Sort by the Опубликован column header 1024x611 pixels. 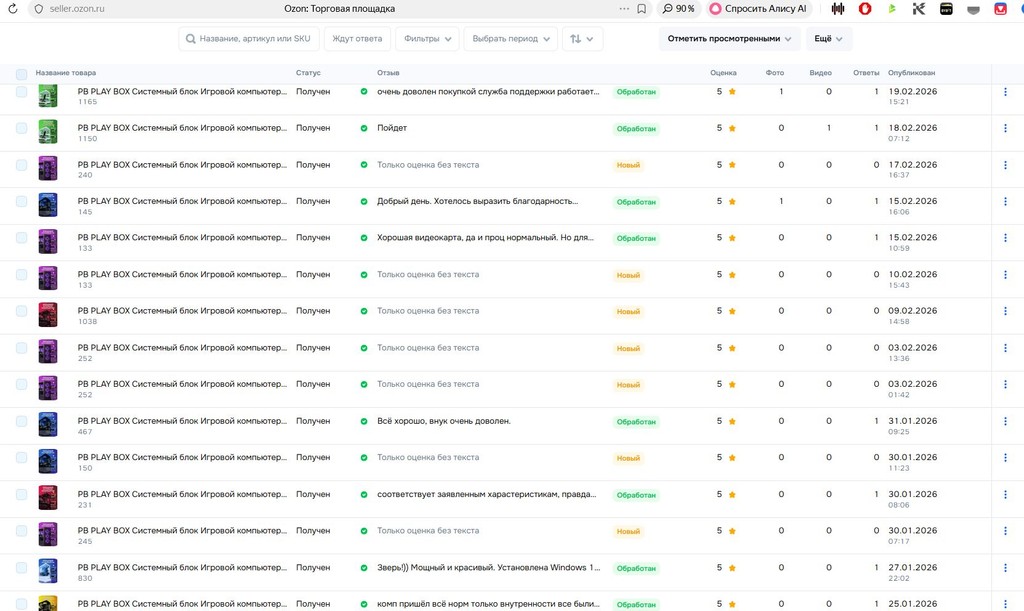[x=911, y=73]
